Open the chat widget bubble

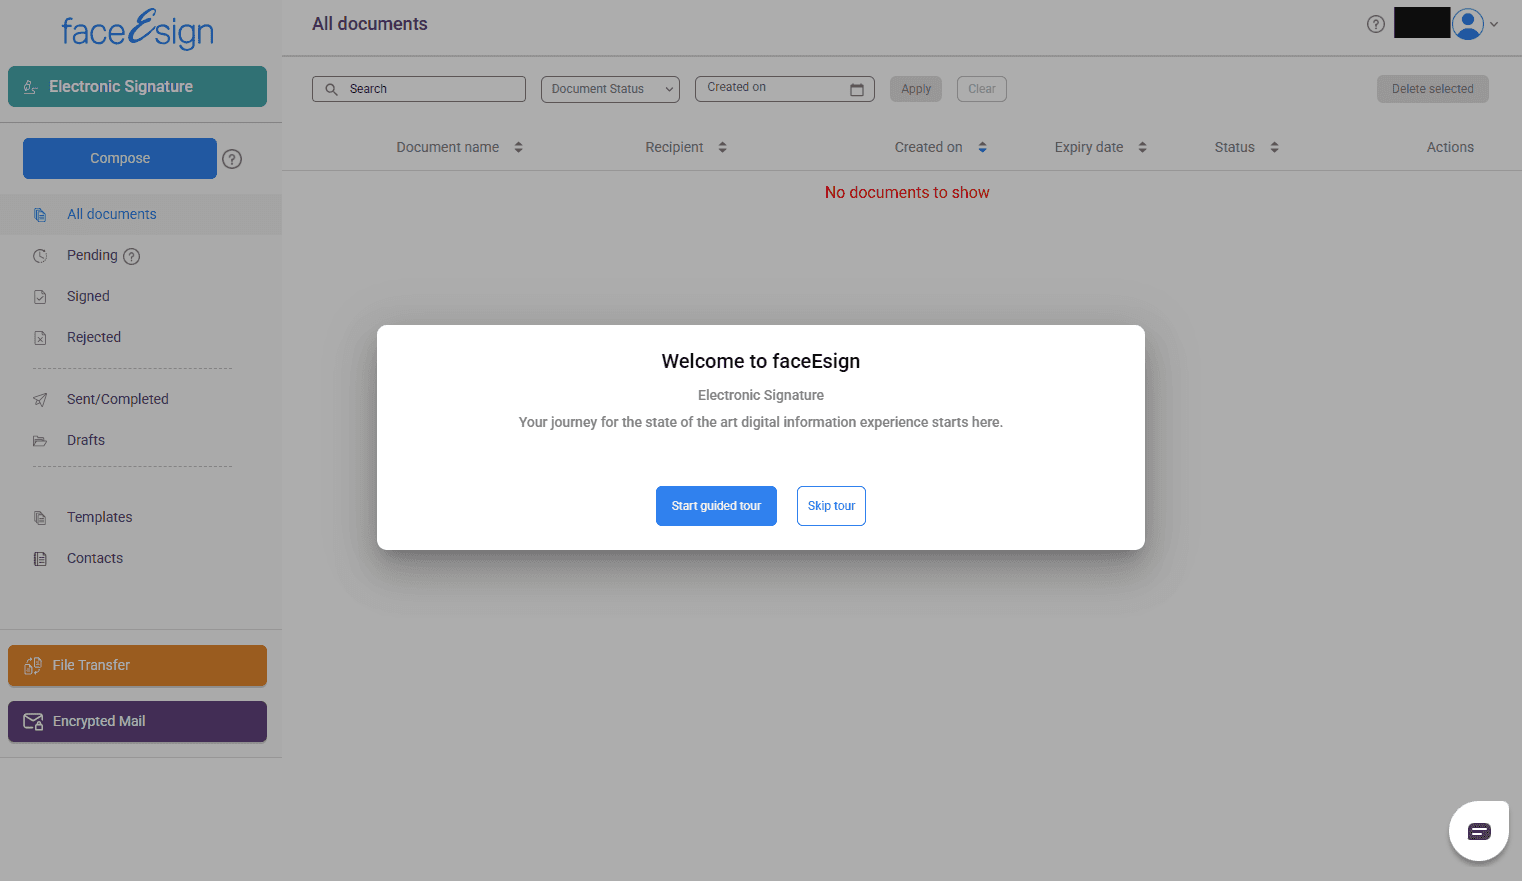(x=1479, y=831)
